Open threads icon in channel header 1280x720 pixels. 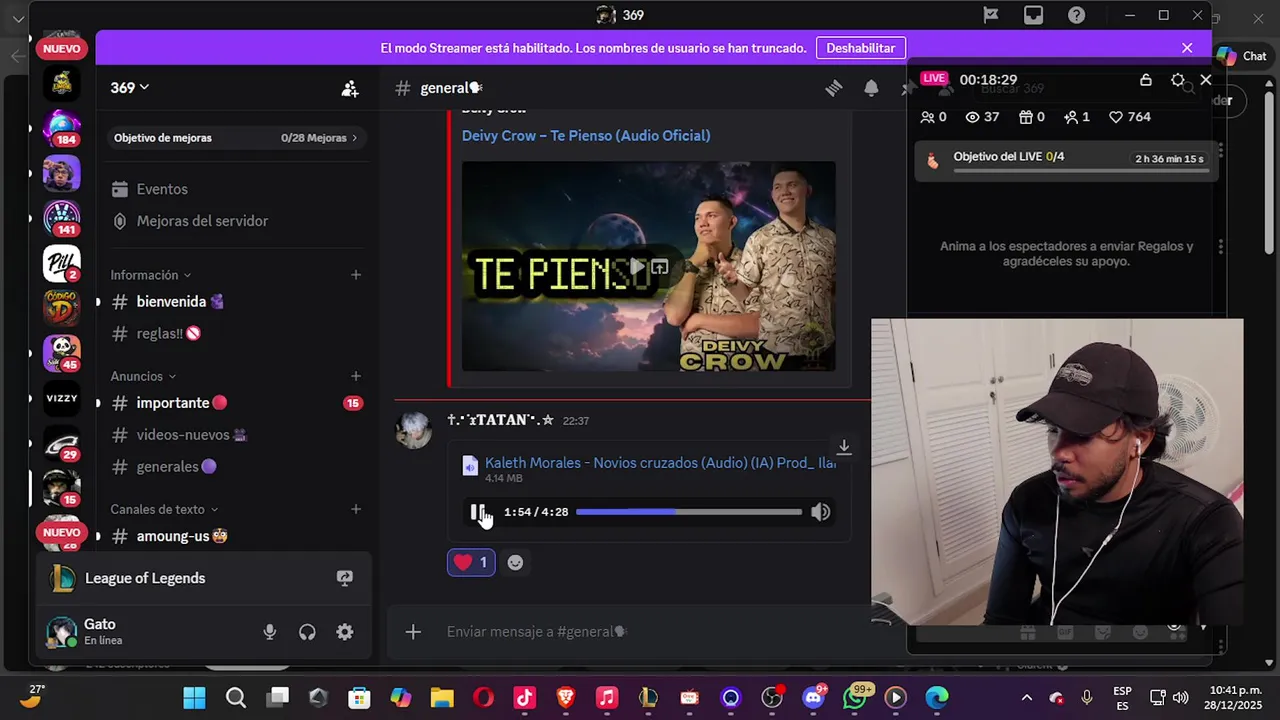(834, 89)
